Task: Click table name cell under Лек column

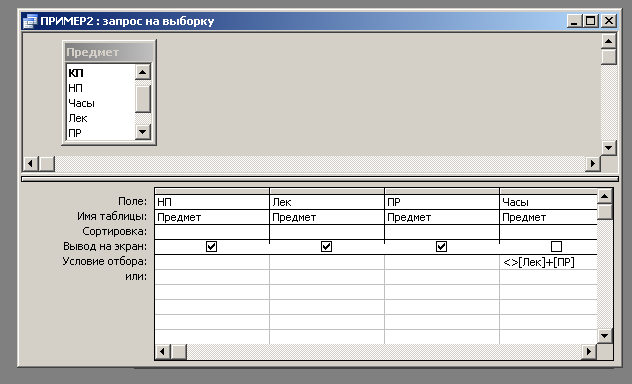Action: 327,217
